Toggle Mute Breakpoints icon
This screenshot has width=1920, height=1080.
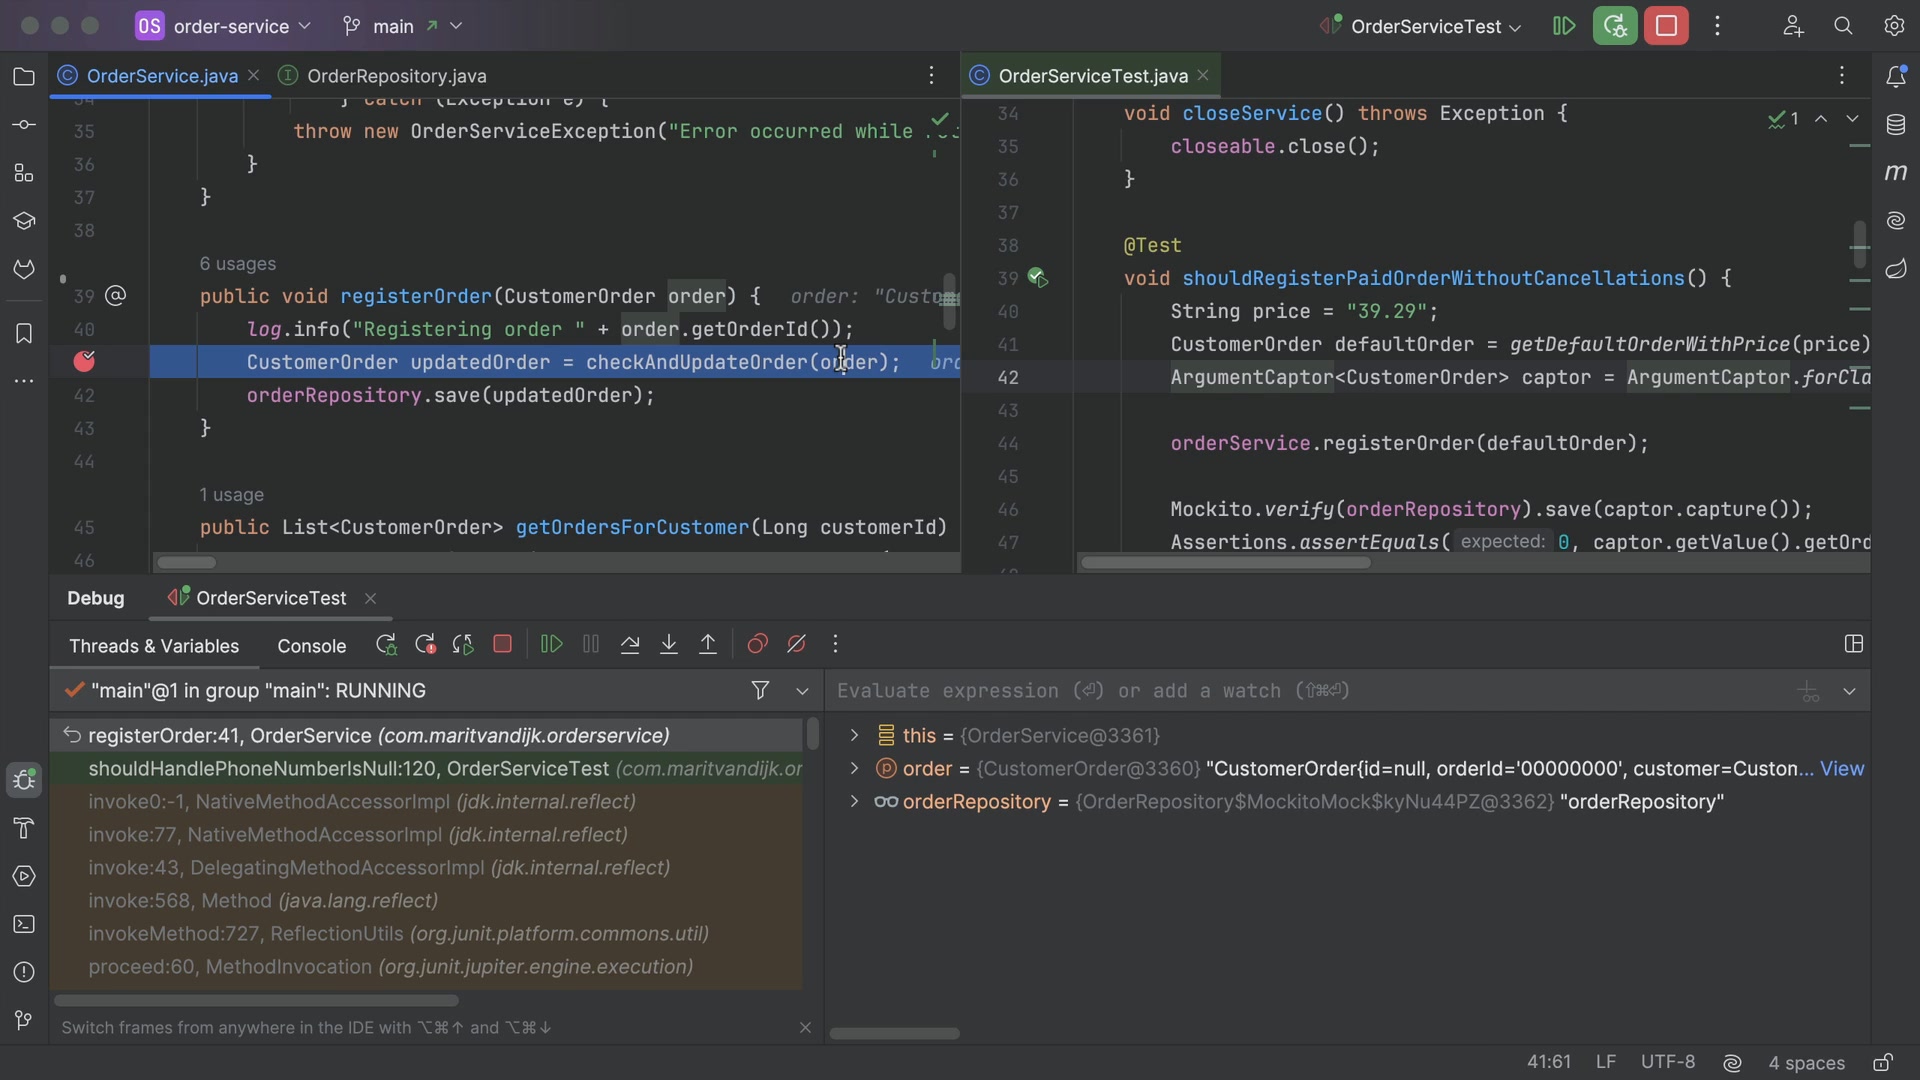point(796,645)
